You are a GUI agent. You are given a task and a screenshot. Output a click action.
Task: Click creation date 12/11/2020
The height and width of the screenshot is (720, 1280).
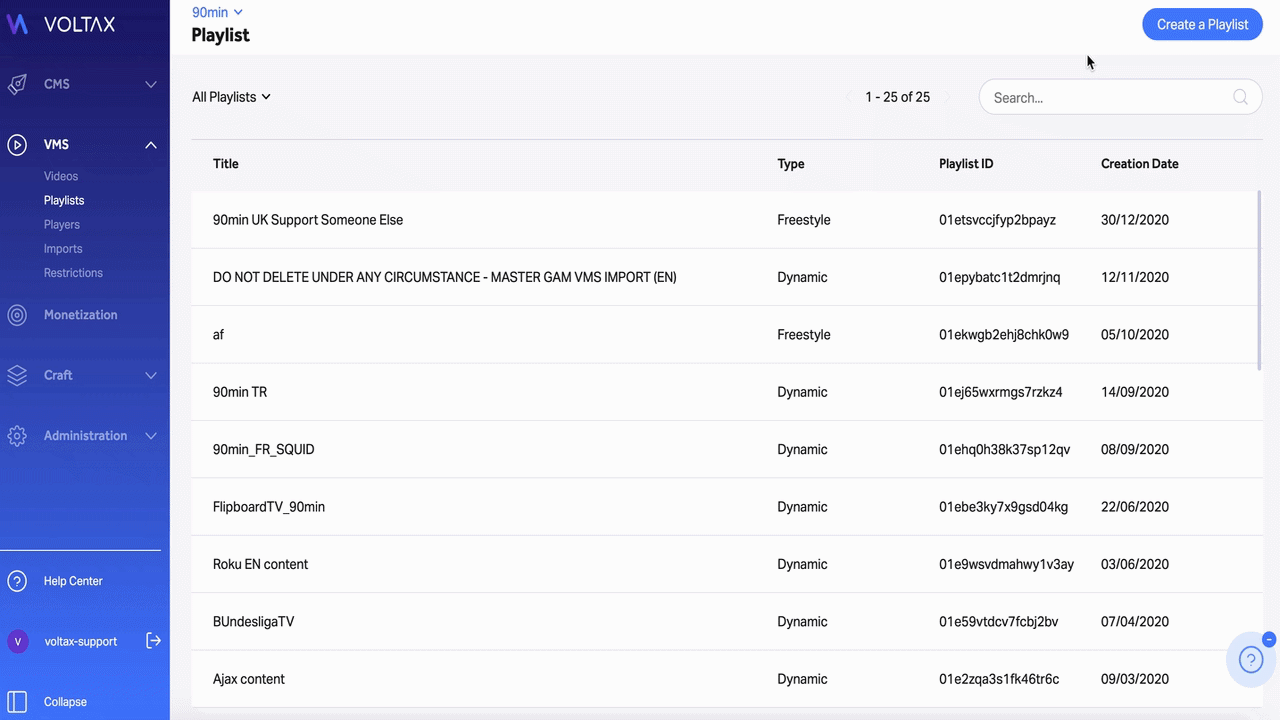coord(1135,277)
